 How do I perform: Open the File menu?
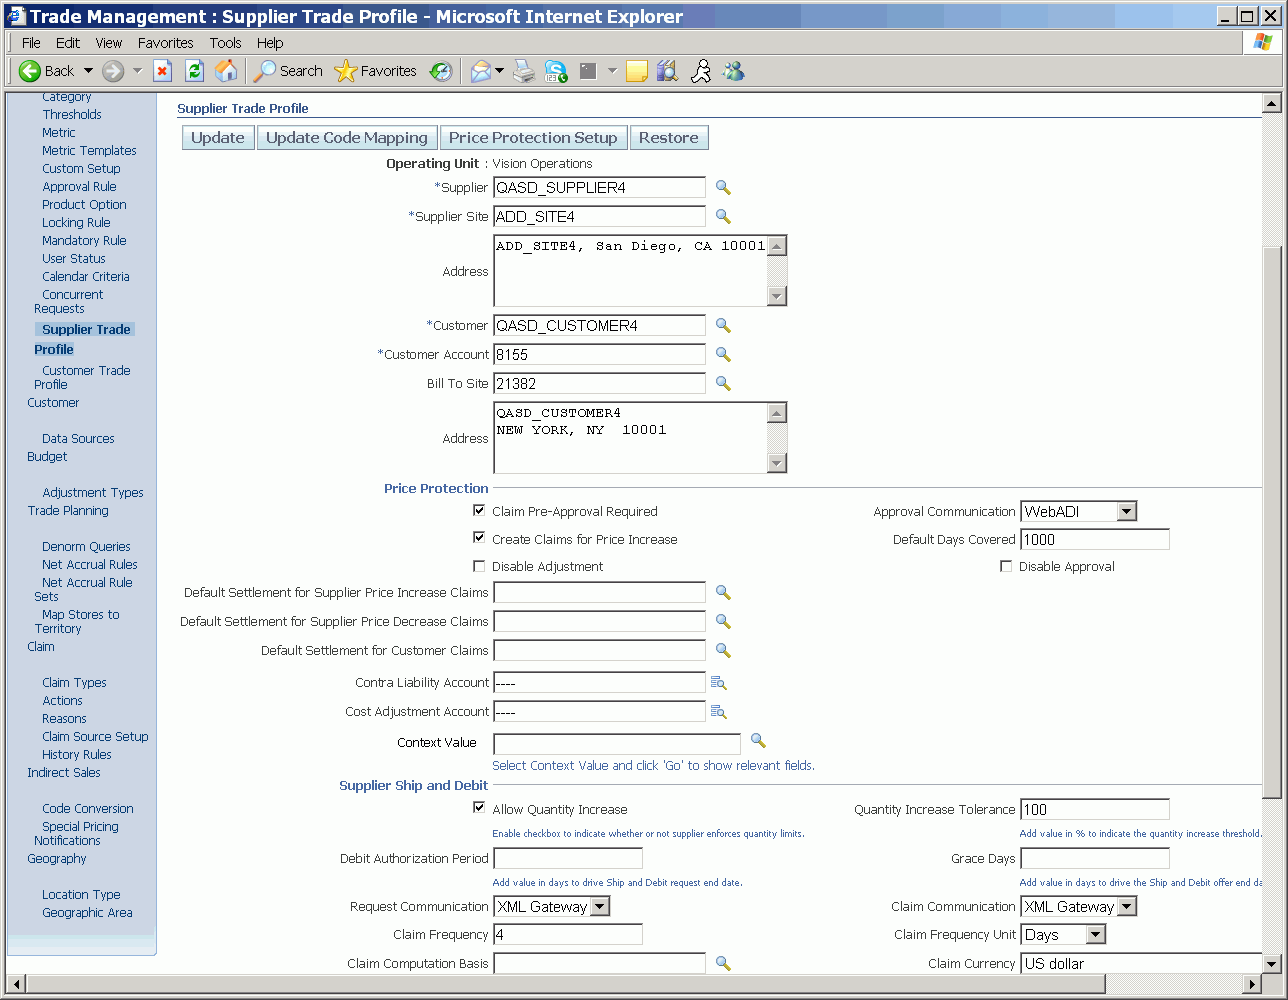31,43
